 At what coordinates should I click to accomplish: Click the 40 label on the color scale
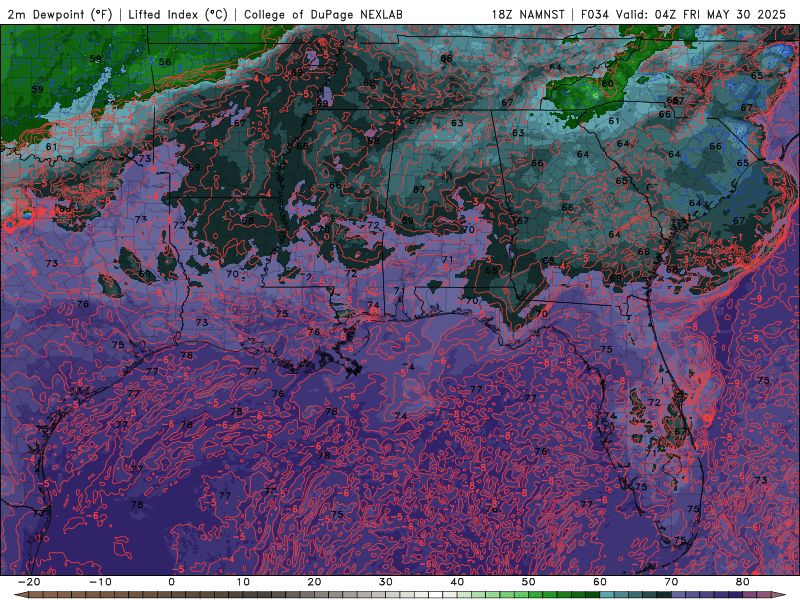(457, 582)
